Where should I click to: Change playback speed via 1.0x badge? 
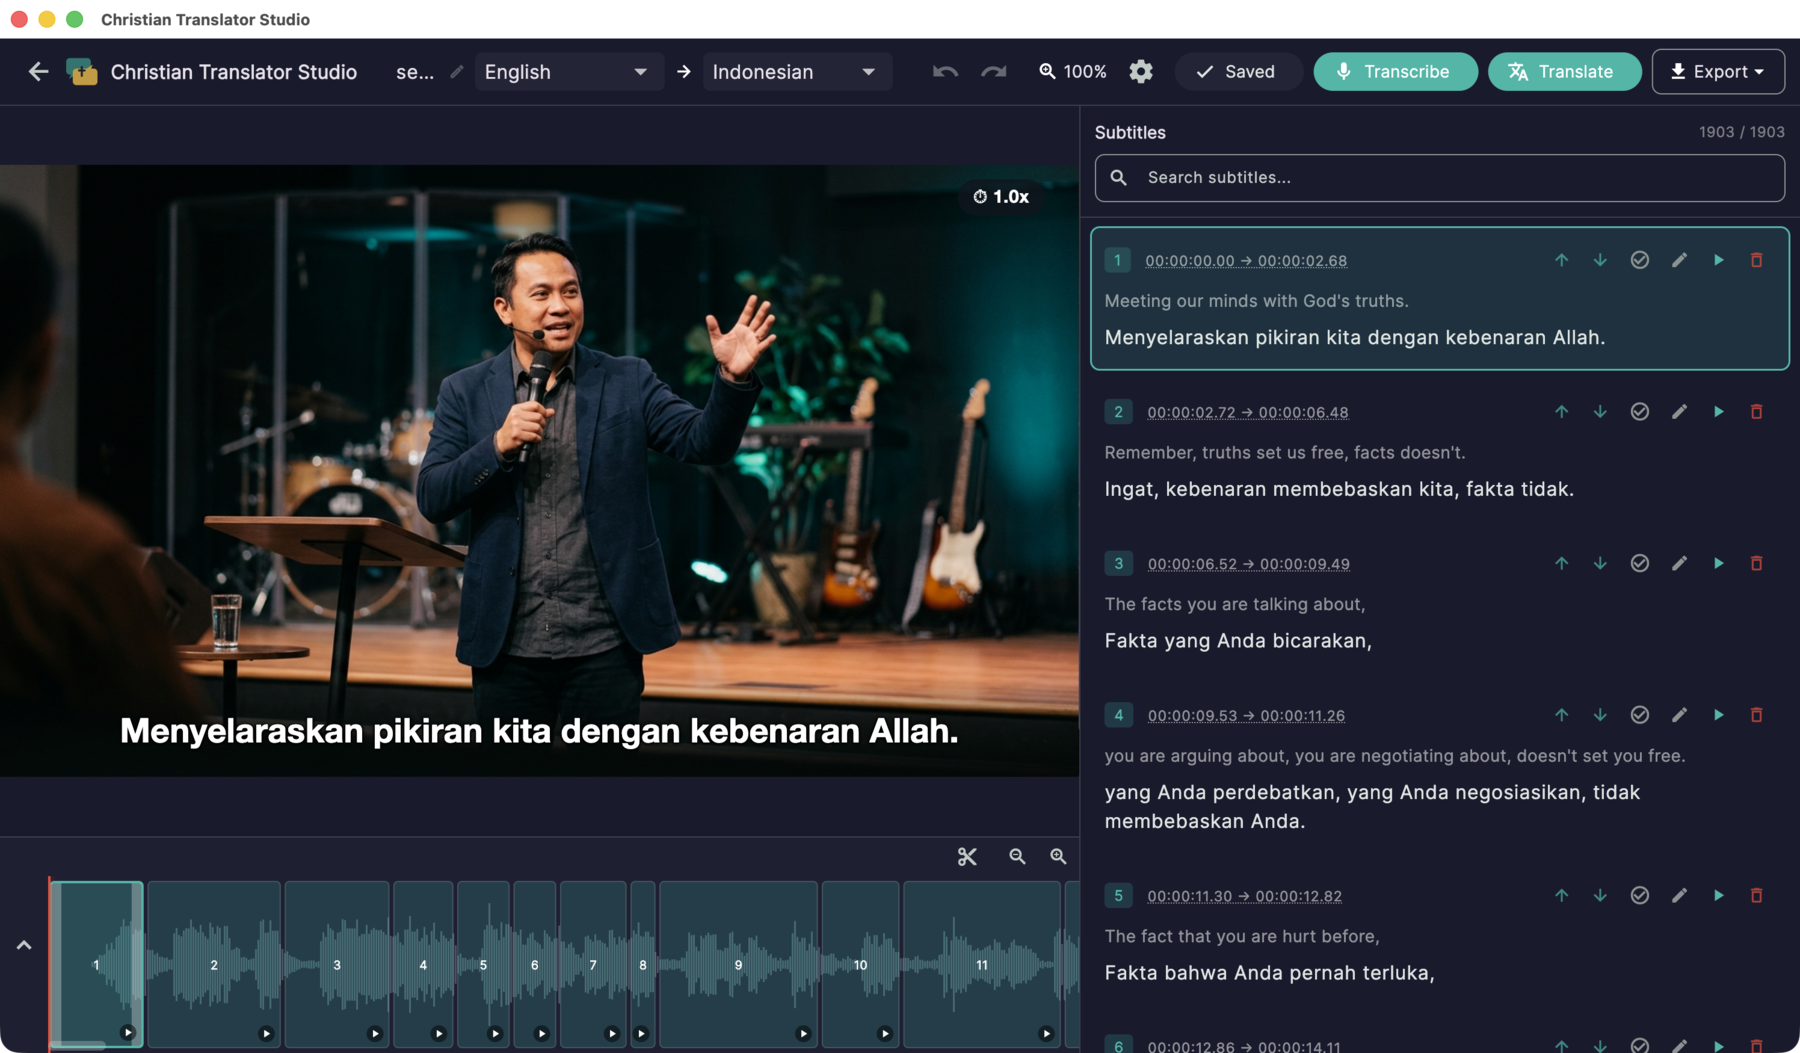pyautogui.click(x=1001, y=197)
